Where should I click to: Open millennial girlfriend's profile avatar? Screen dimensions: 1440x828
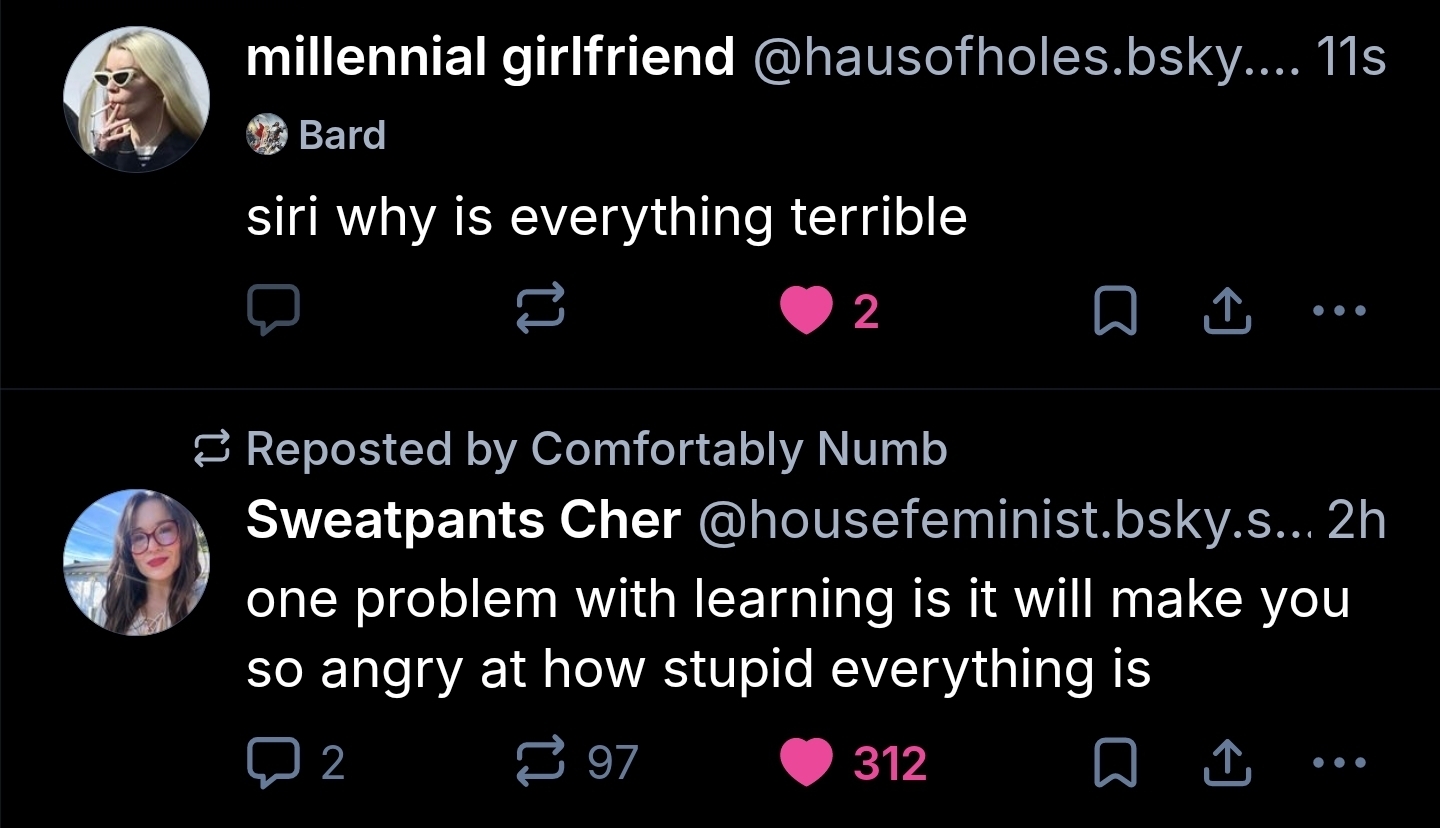(136, 100)
